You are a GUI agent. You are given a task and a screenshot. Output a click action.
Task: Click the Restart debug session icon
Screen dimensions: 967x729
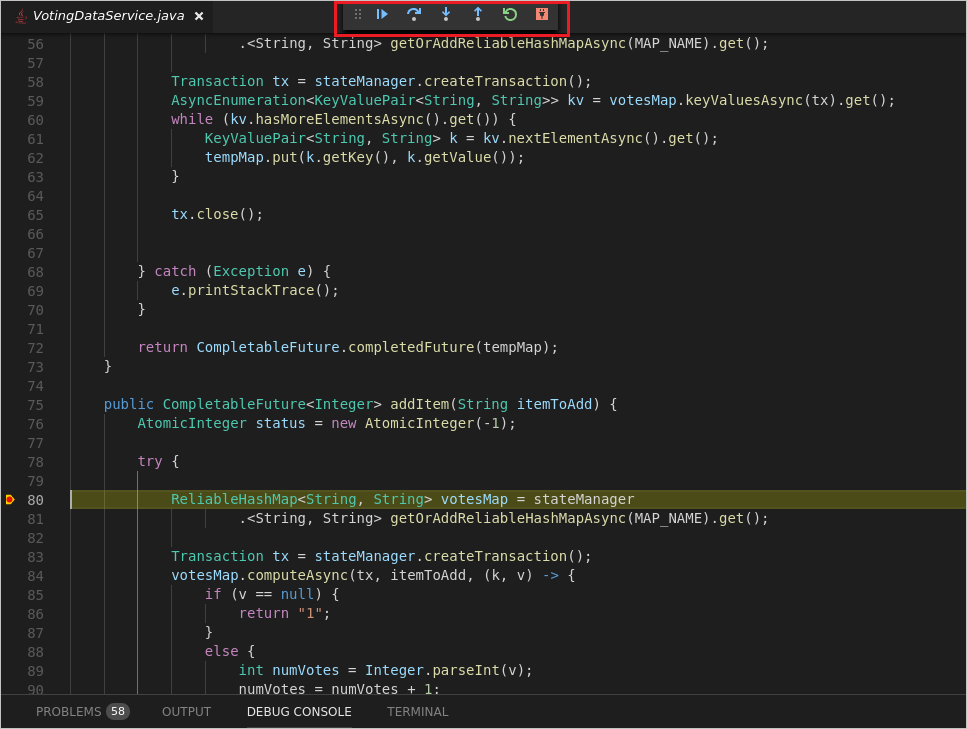tap(509, 14)
